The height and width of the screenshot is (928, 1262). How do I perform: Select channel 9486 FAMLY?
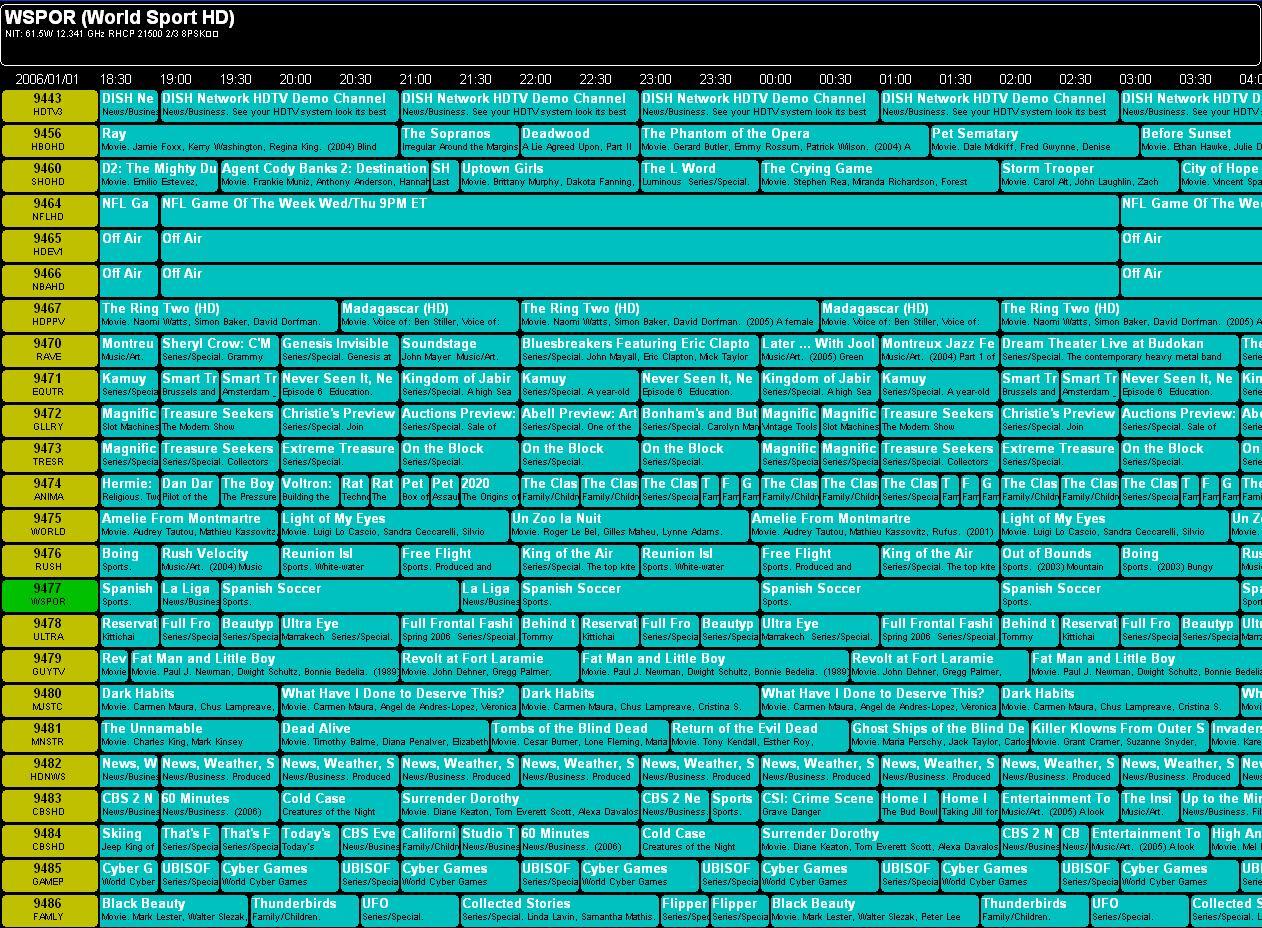click(x=49, y=911)
